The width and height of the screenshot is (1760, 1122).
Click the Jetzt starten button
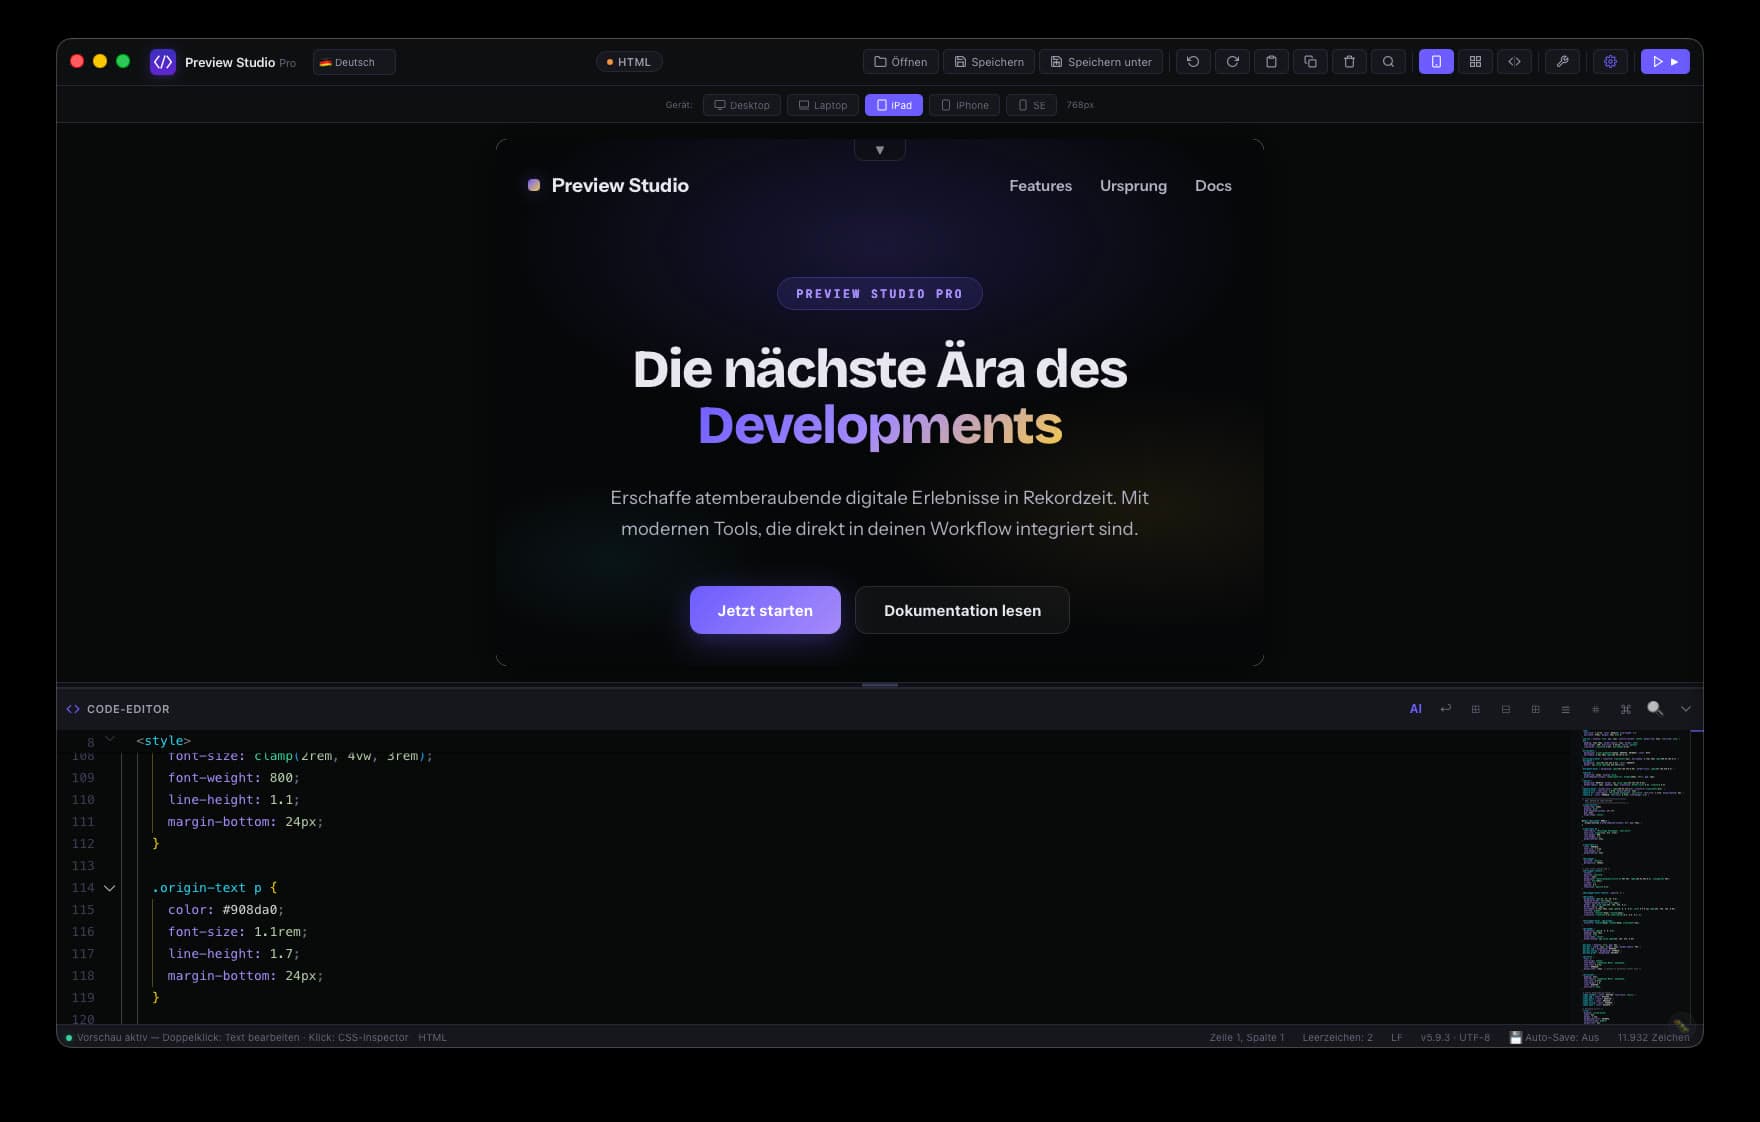[765, 610]
